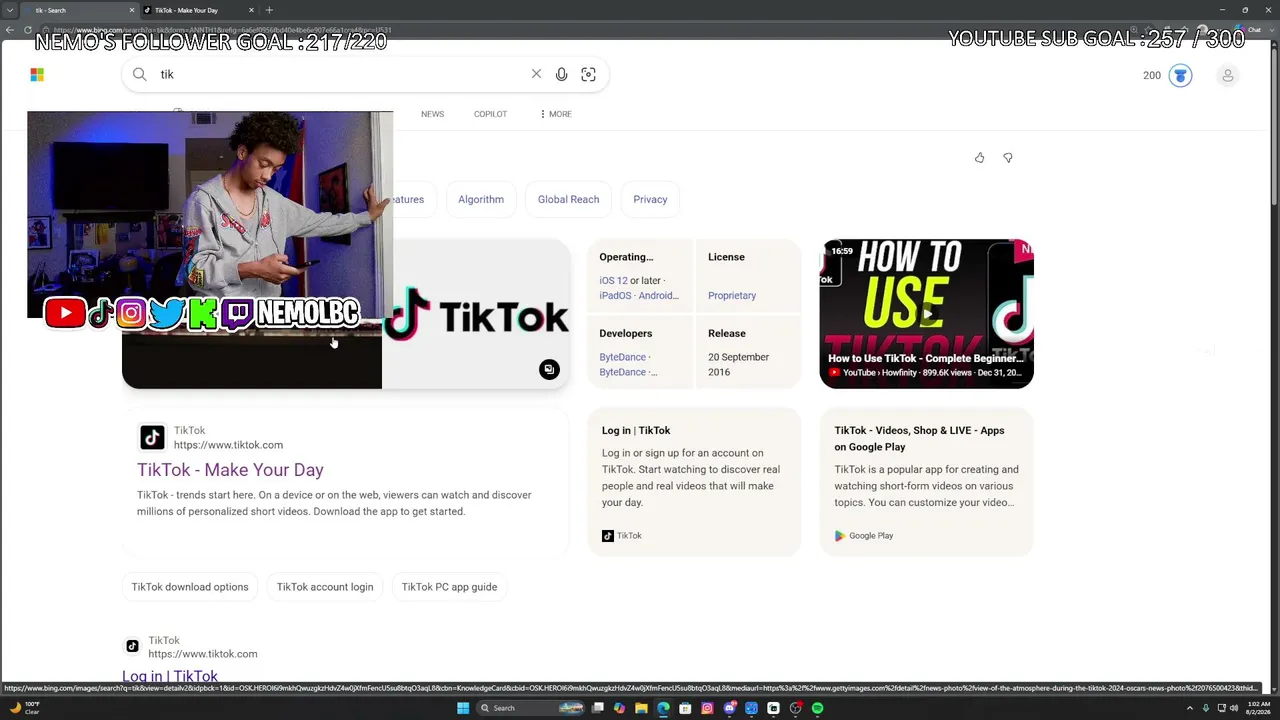Click 'TikTok download options' suggestion

(x=190, y=587)
